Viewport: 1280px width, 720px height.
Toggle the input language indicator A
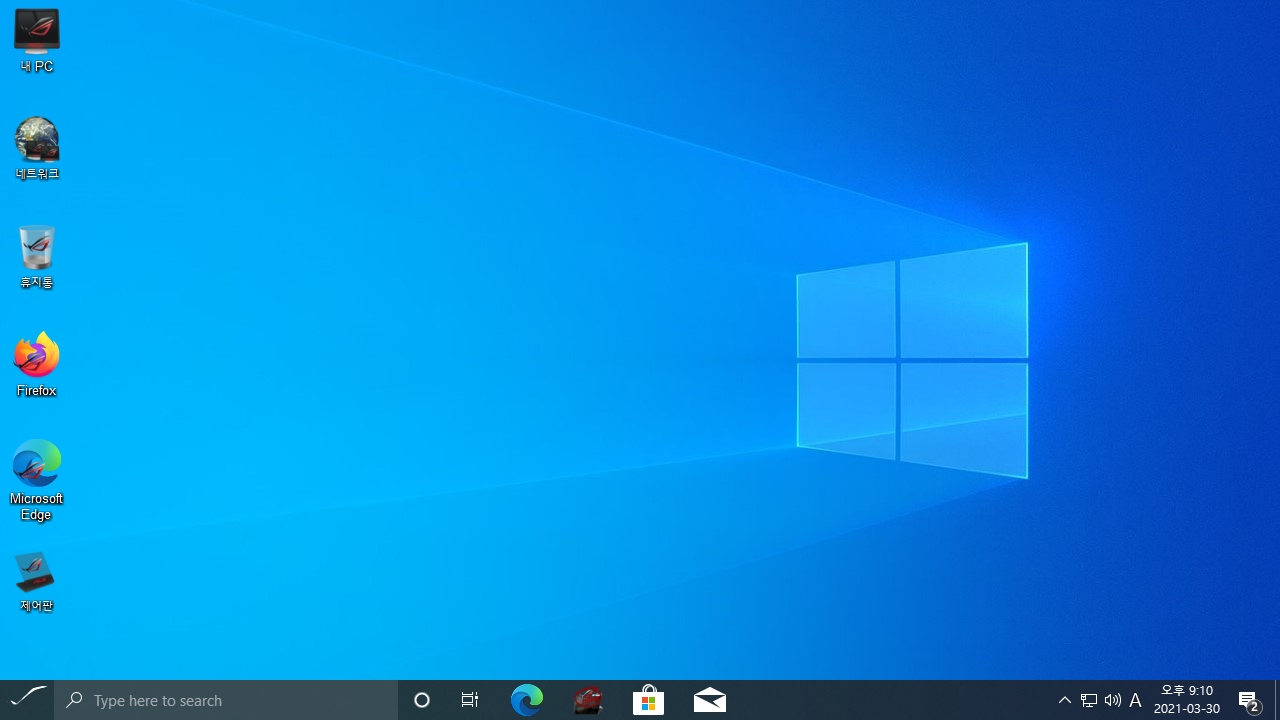(1135, 700)
